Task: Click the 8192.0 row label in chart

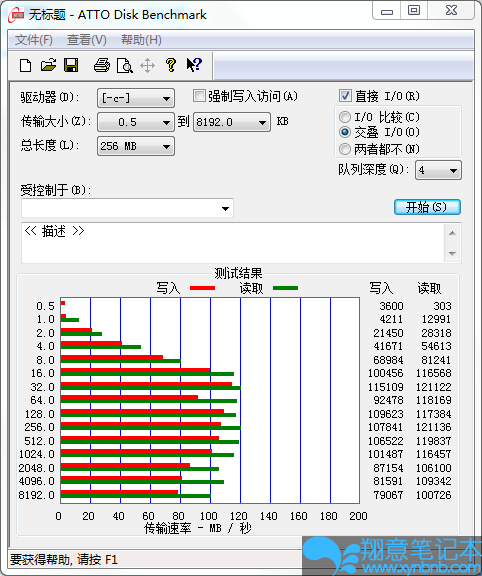Action: coord(36,495)
